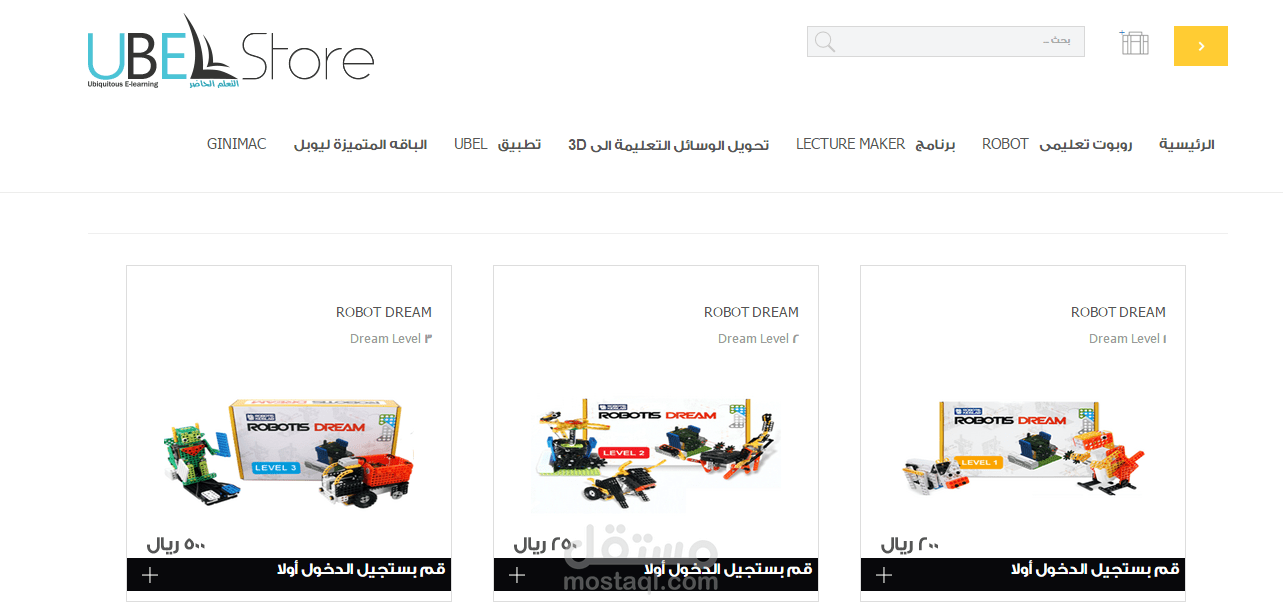Click the UBEL Store logo

click(x=231, y=52)
